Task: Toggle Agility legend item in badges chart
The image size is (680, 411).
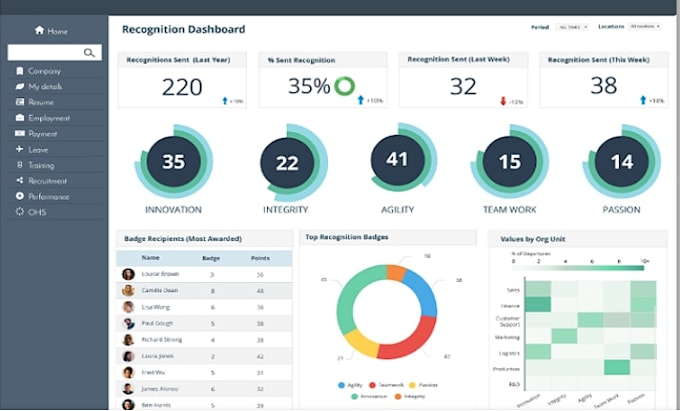Action: point(350,384)
